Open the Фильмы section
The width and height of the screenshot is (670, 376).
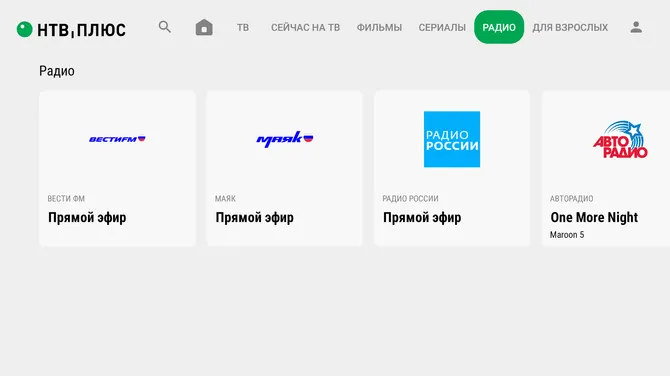(x=379, y=27)
